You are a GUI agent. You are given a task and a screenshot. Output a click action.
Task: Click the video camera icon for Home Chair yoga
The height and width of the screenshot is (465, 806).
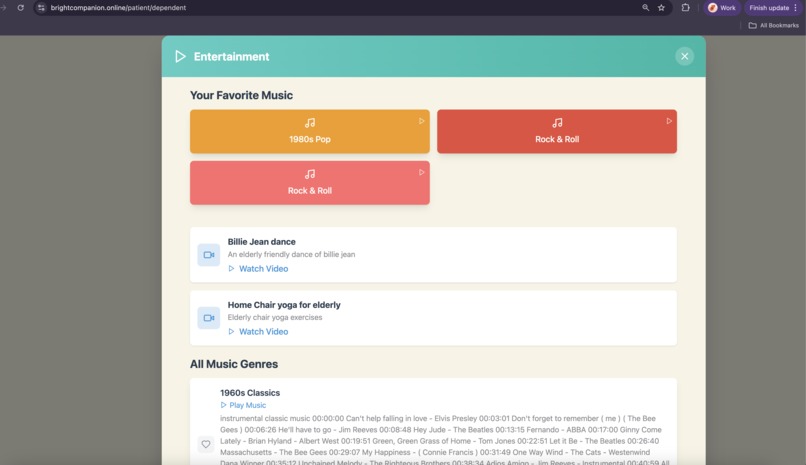(x=209, y=318)
